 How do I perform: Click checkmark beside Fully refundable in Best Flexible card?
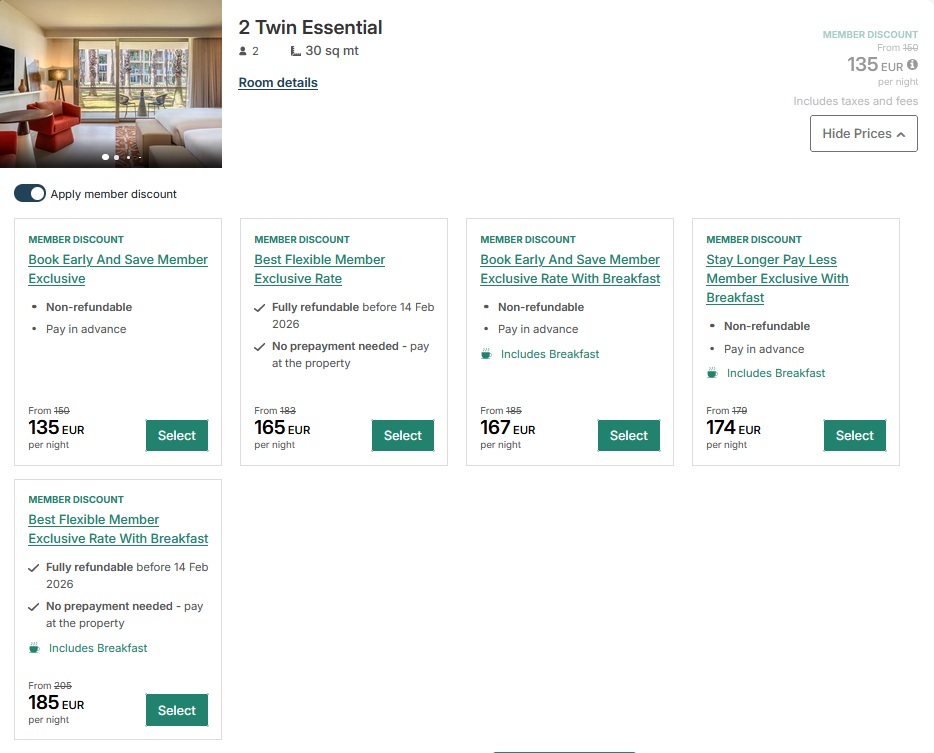pos(257,307)
